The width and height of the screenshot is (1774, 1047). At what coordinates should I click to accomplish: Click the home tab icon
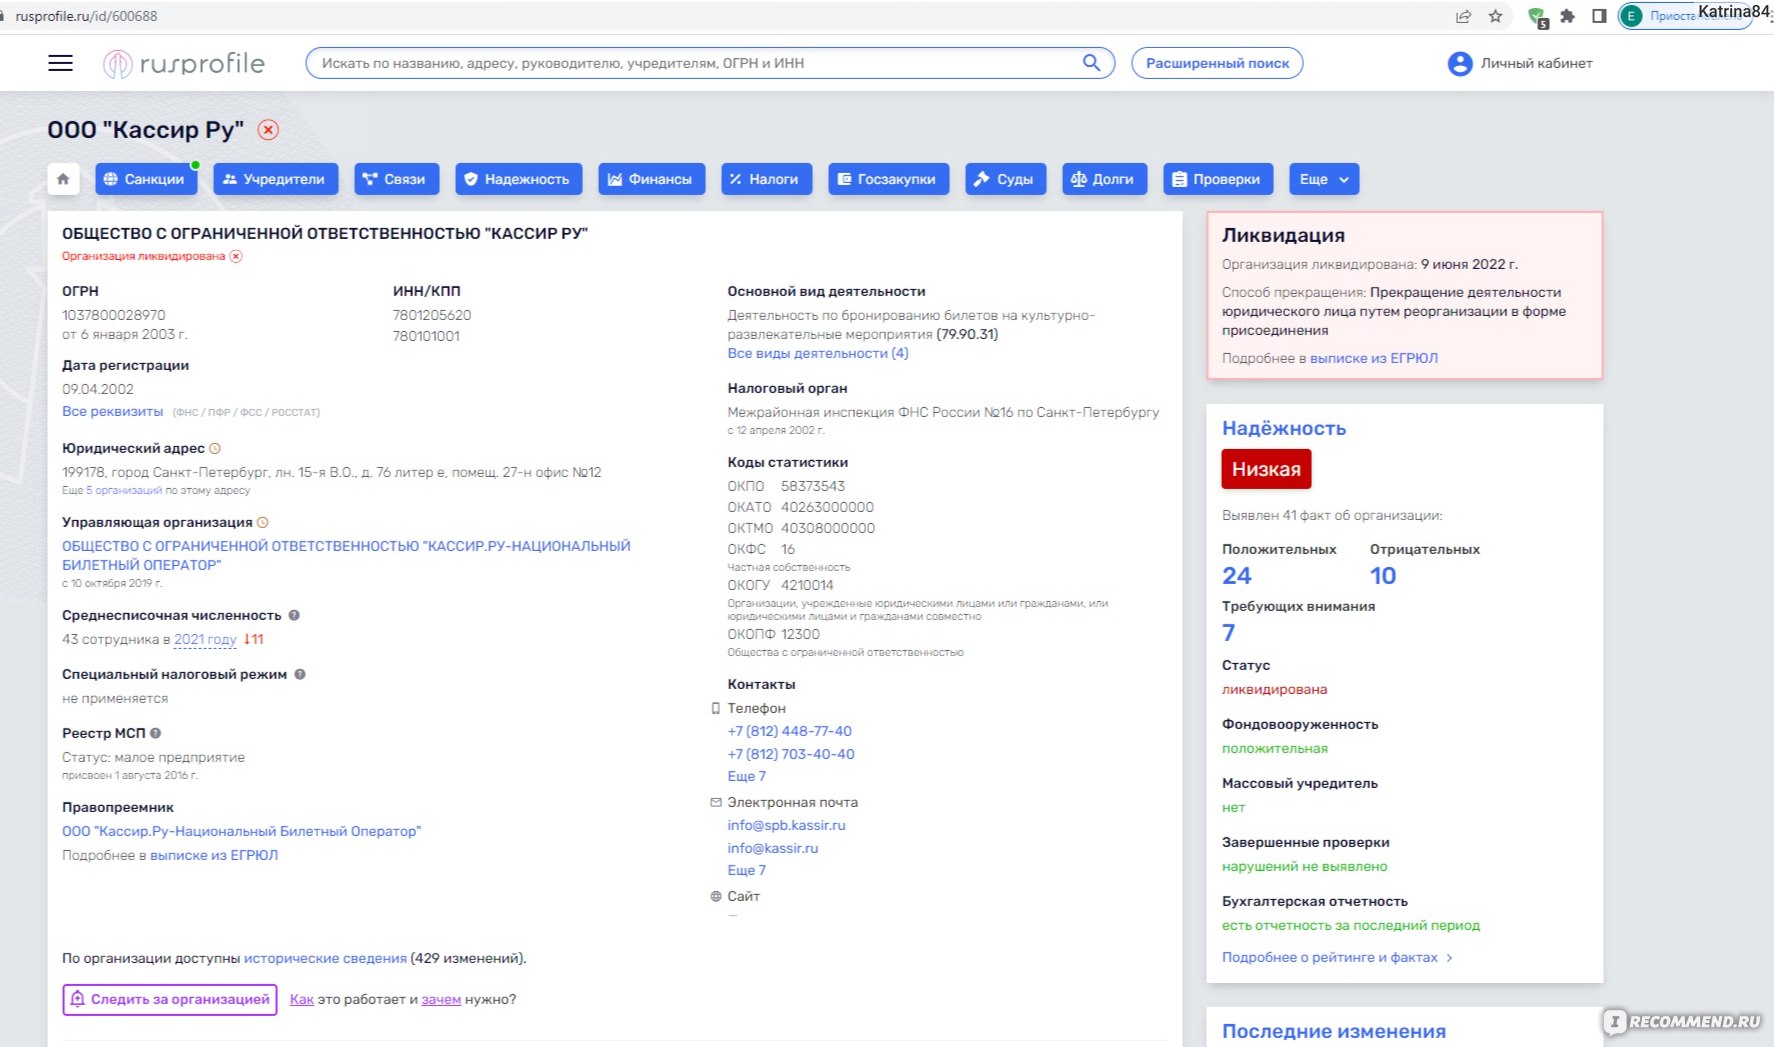[x=63, y=179]
